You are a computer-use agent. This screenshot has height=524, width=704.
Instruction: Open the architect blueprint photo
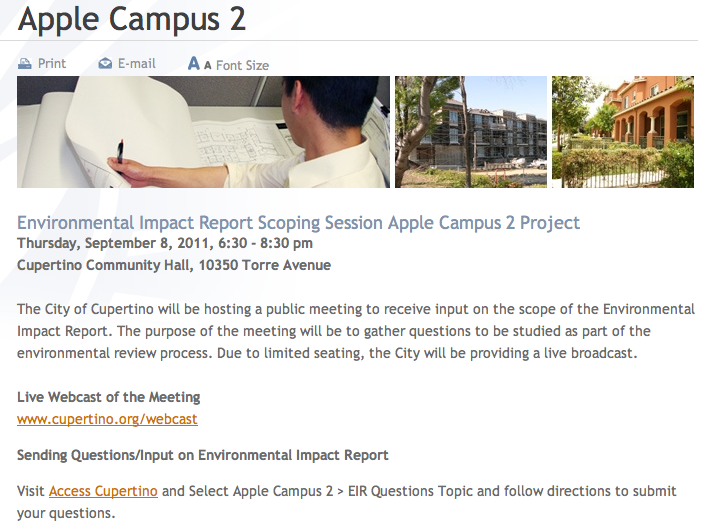203,132
